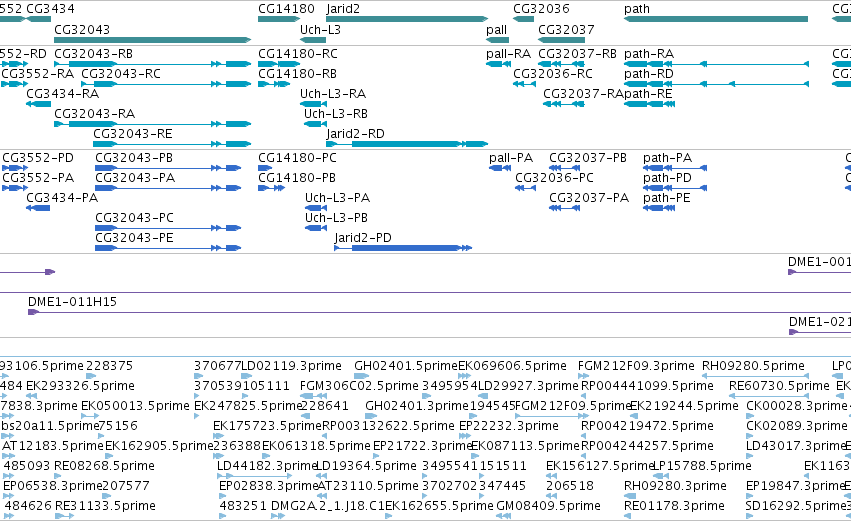
Task: Click protein CG32043-PE label
Action: pyautogui.click(x=134, y=238)
